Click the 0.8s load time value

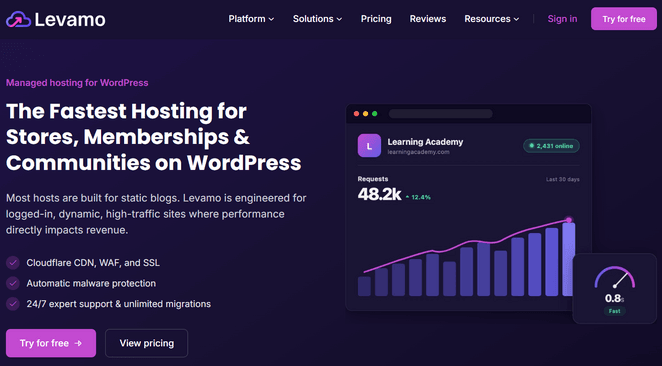point(614,298)
